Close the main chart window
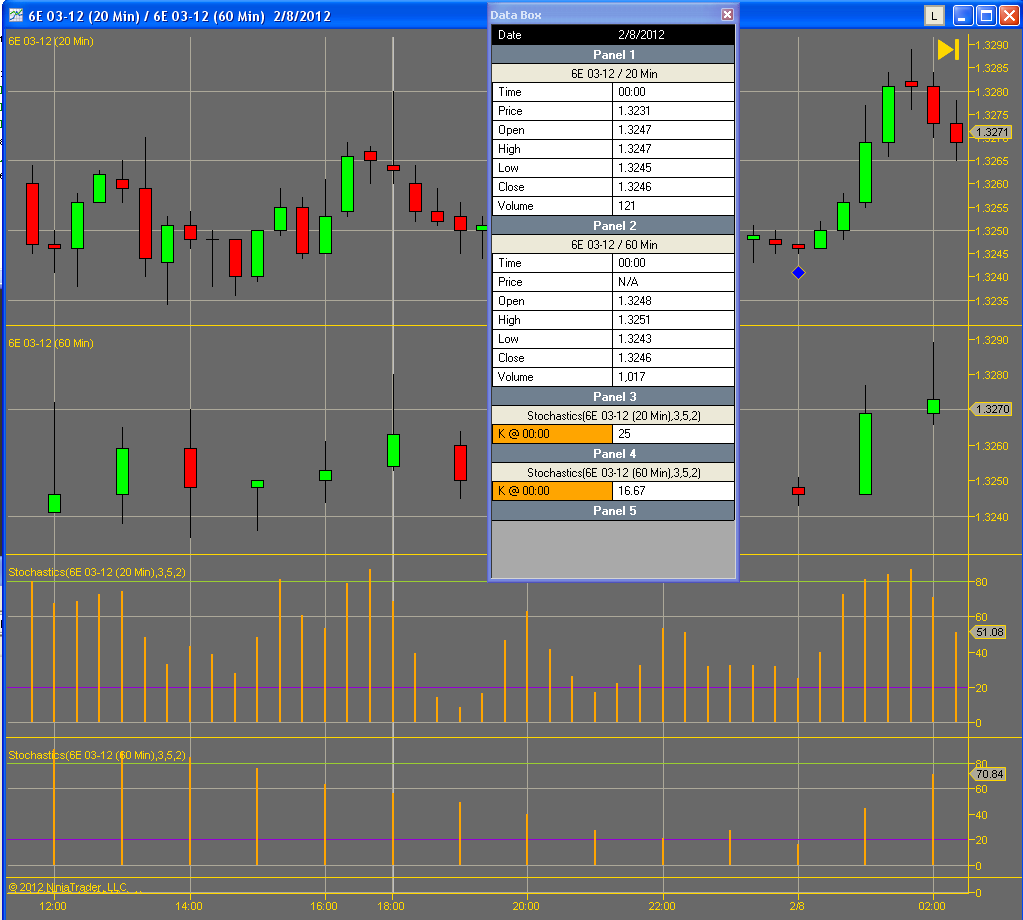 (x=1009, y=15)
